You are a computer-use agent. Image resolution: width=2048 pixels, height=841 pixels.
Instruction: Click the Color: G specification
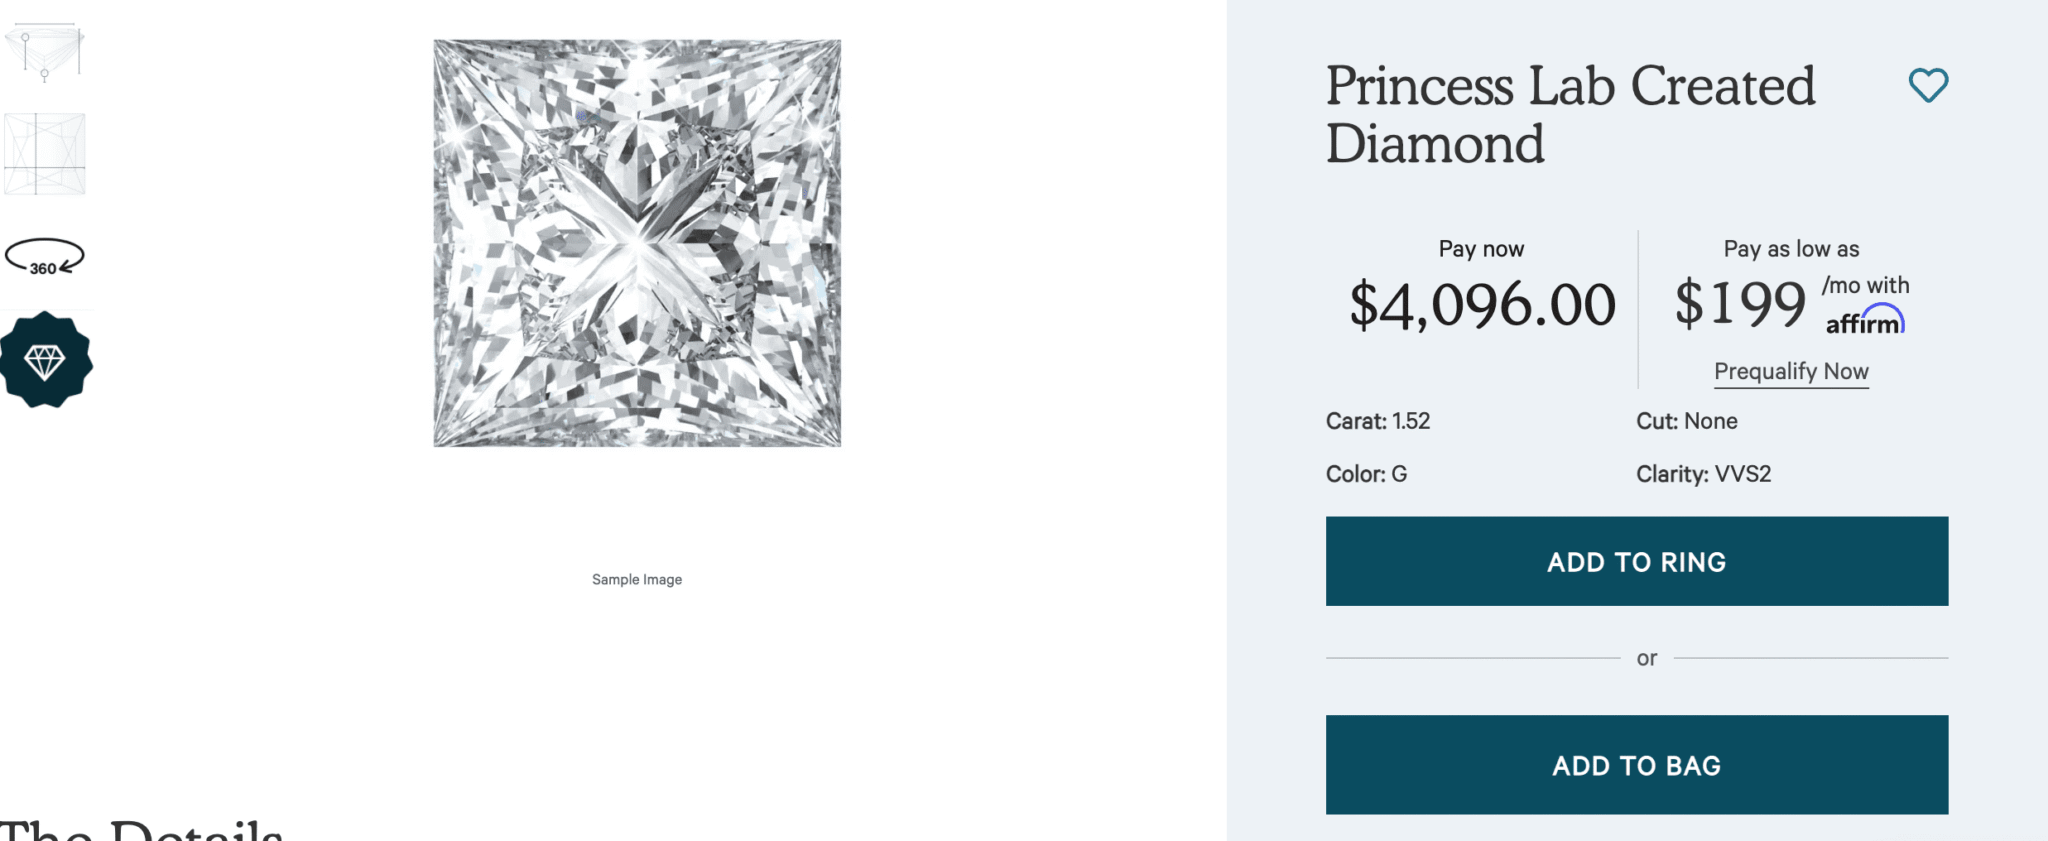[x=1365, y=474]
